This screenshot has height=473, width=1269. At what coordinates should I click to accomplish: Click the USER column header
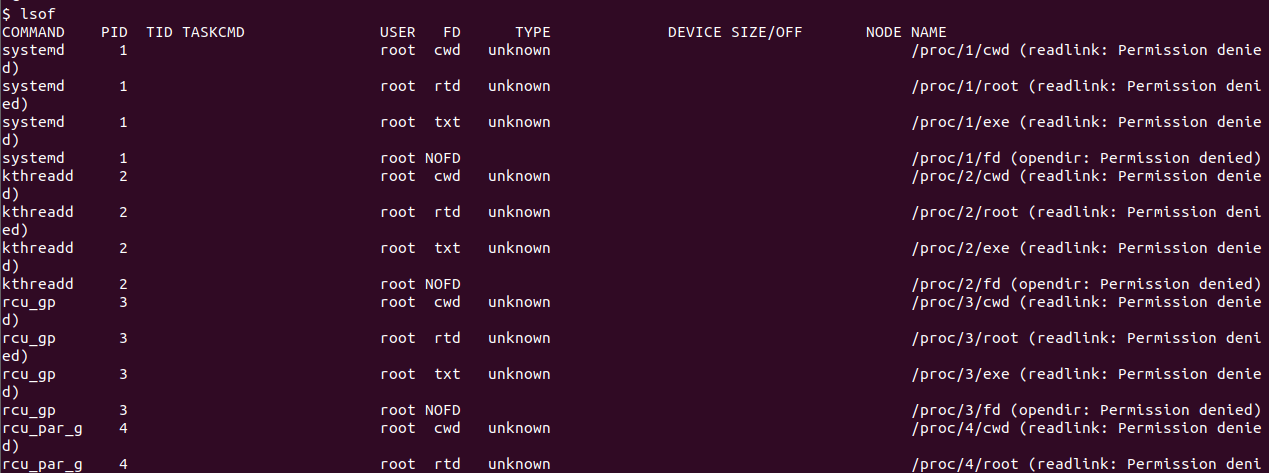pyautogui.click(x=397, y=32)
